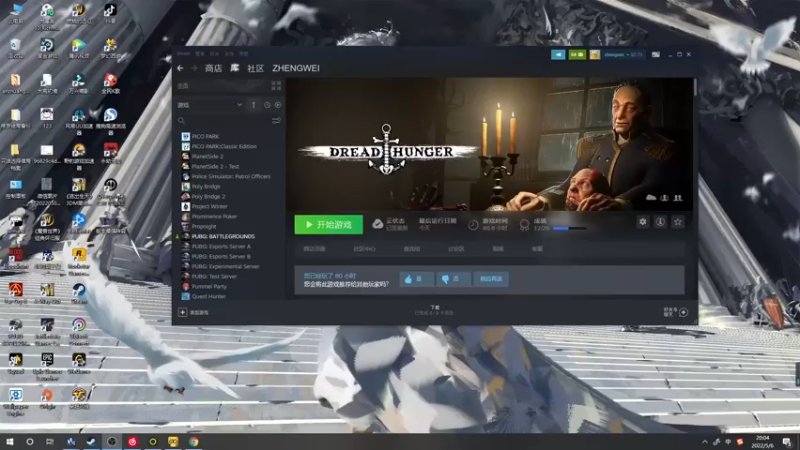The width and height of the screenshot is (800, 450).
Task: Open advanced filter settings icon beside search
Action: click(276, 120)
